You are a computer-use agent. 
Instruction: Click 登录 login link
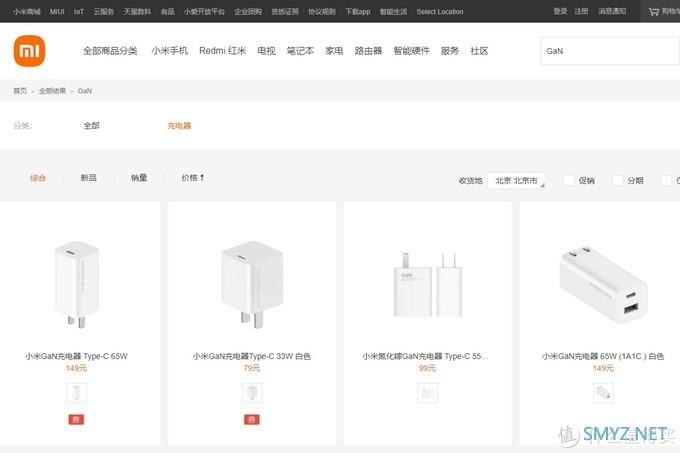(560, 11)
